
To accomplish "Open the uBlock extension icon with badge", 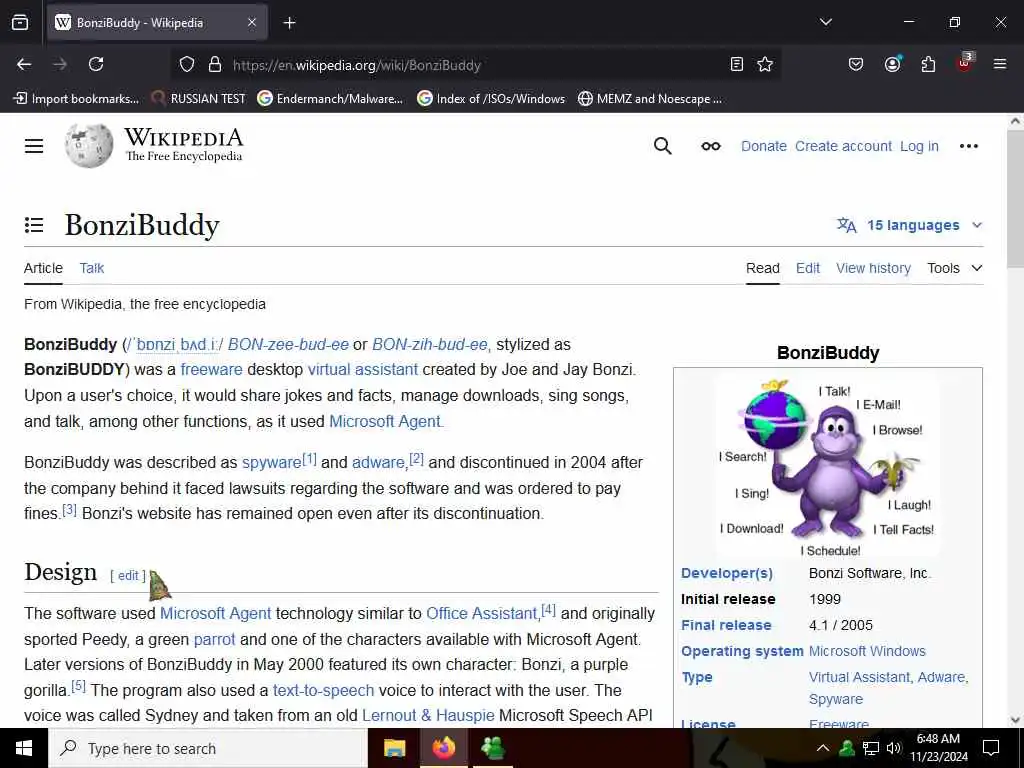I will [x=965, y=63].
